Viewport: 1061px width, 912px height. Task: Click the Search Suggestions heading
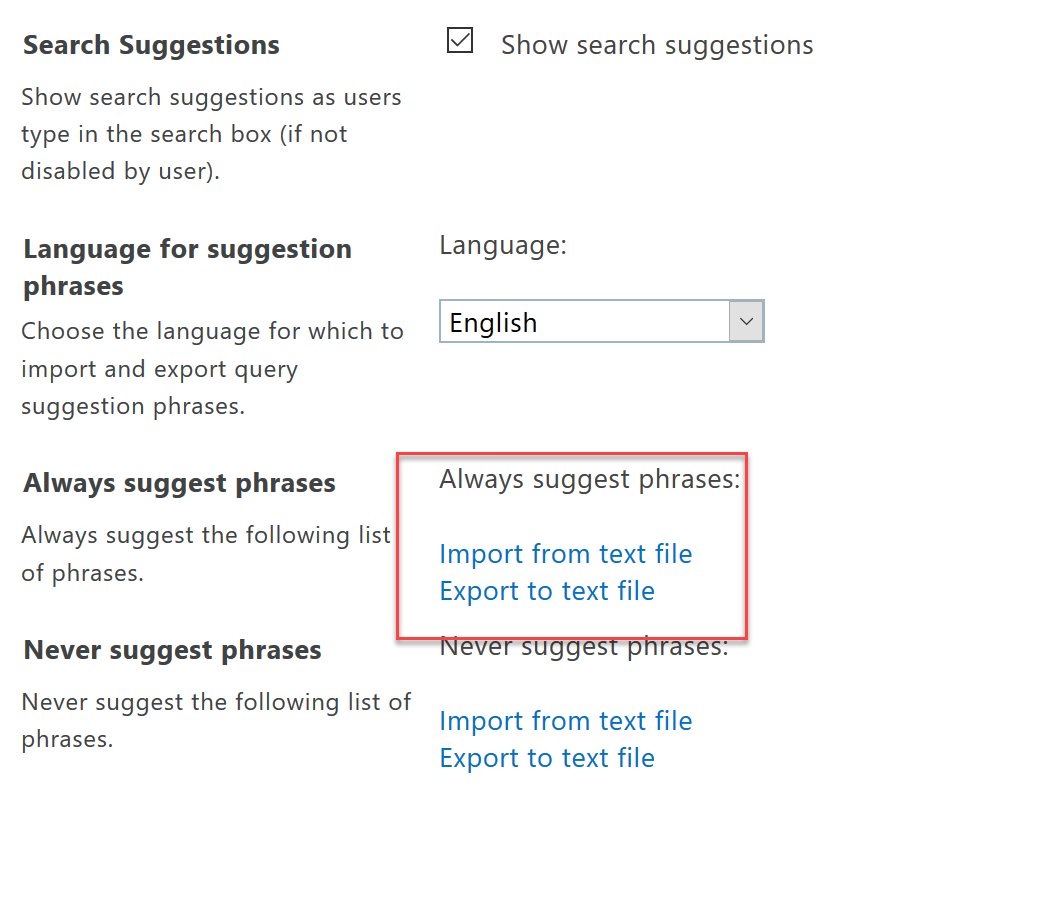pyautogui.click(x=150, y=44)
